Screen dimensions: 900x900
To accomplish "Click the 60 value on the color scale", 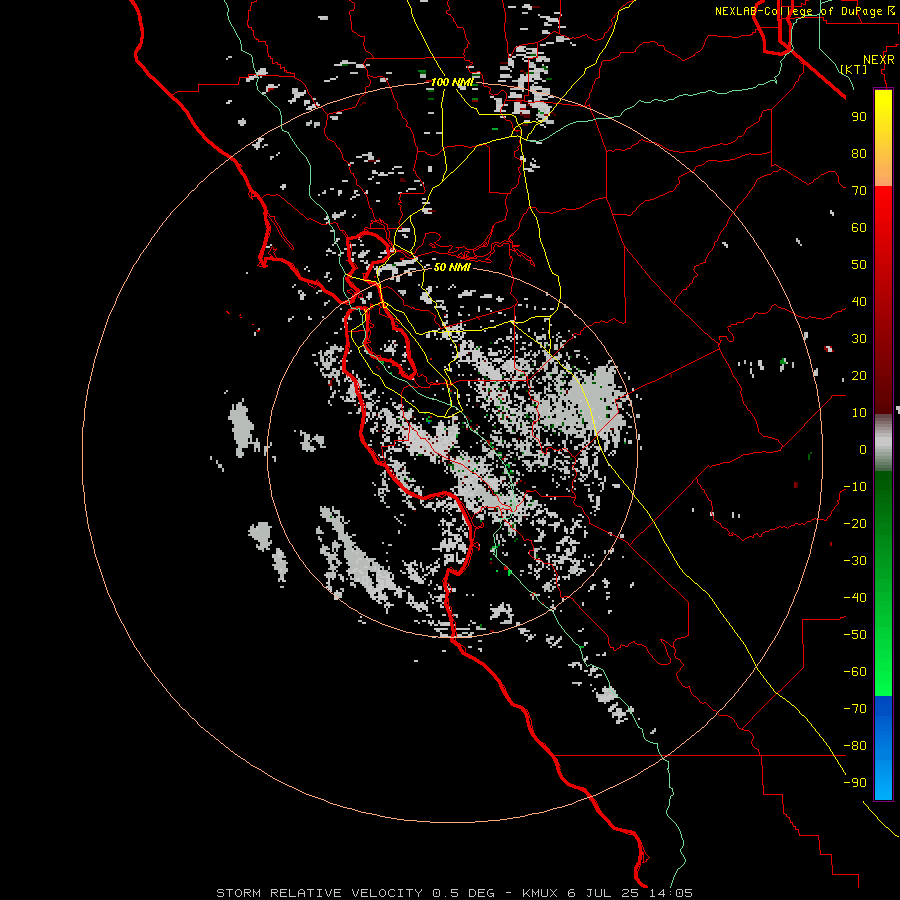I will pos(859,228).
